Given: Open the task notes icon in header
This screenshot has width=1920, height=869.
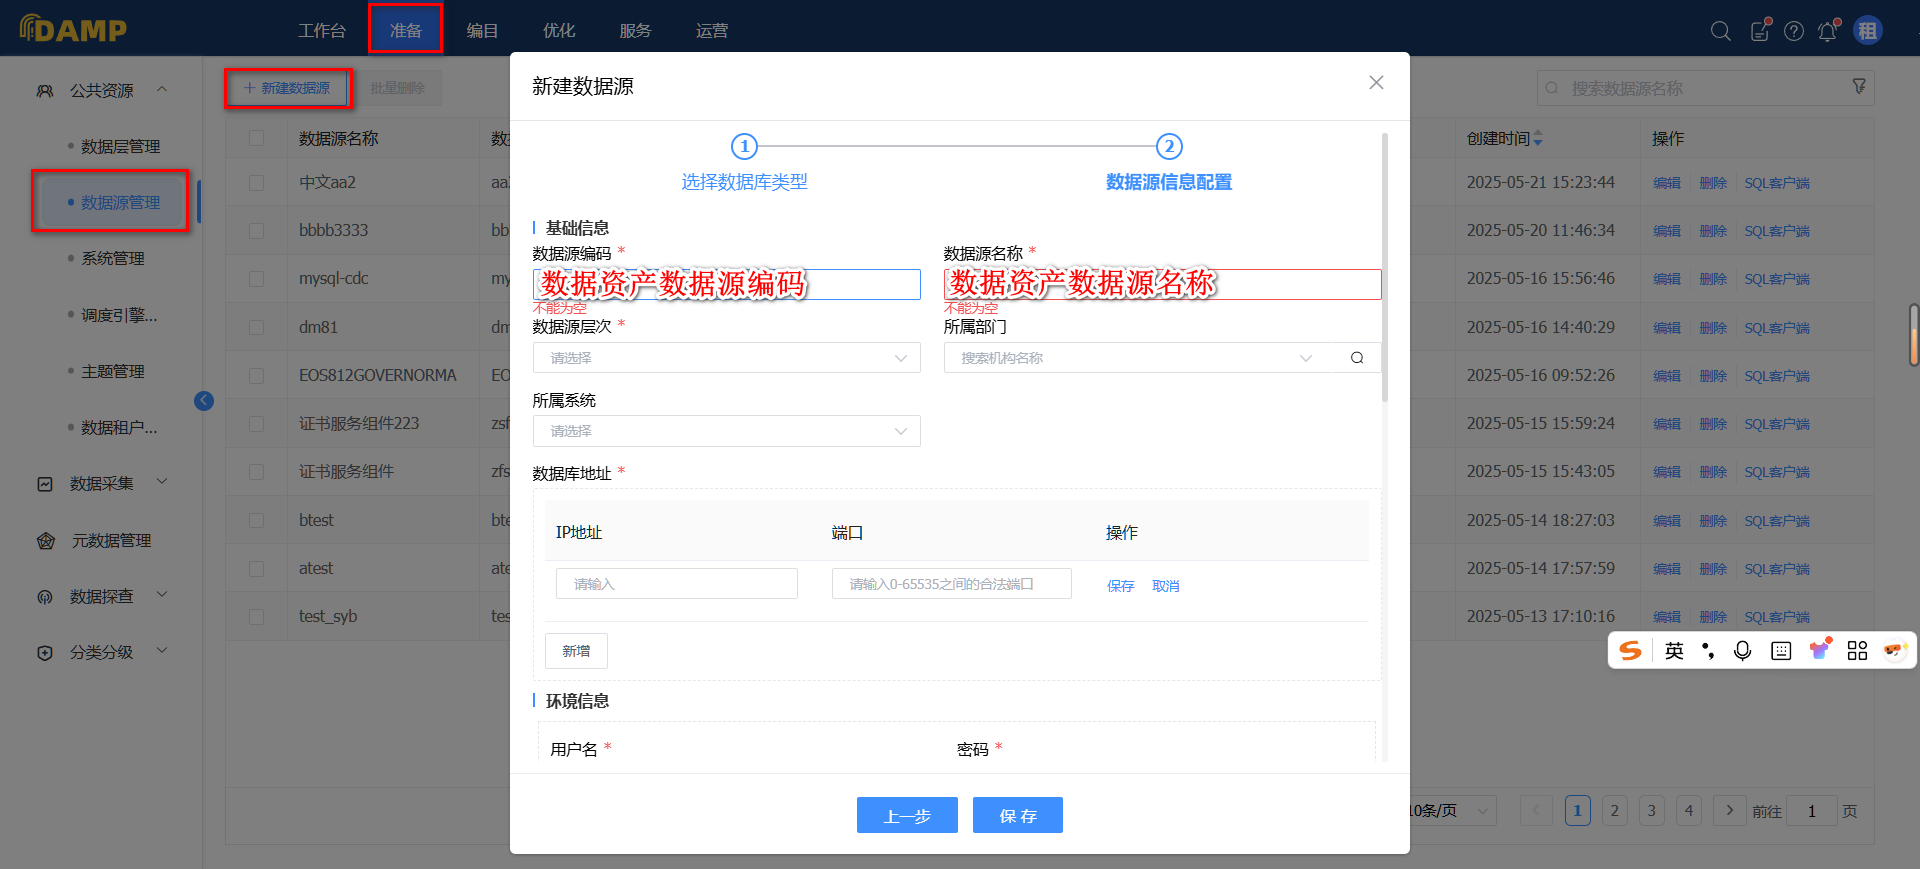Looking at the screenshot, I should click(x=1760, y=31).
